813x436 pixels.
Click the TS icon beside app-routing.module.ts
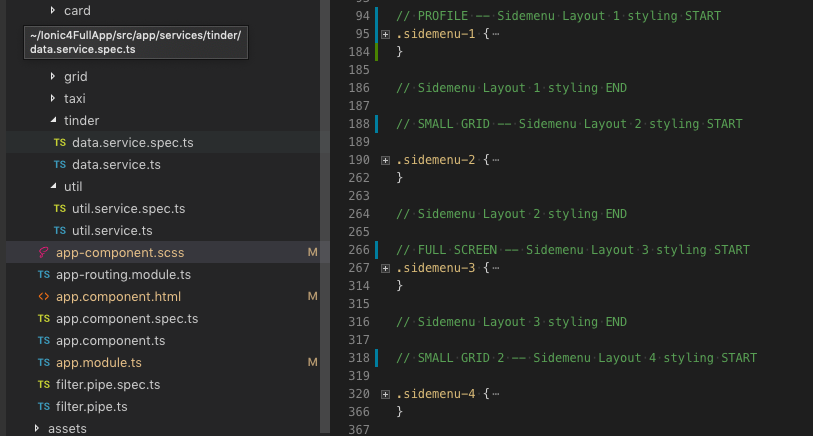[x=44, y=275]
